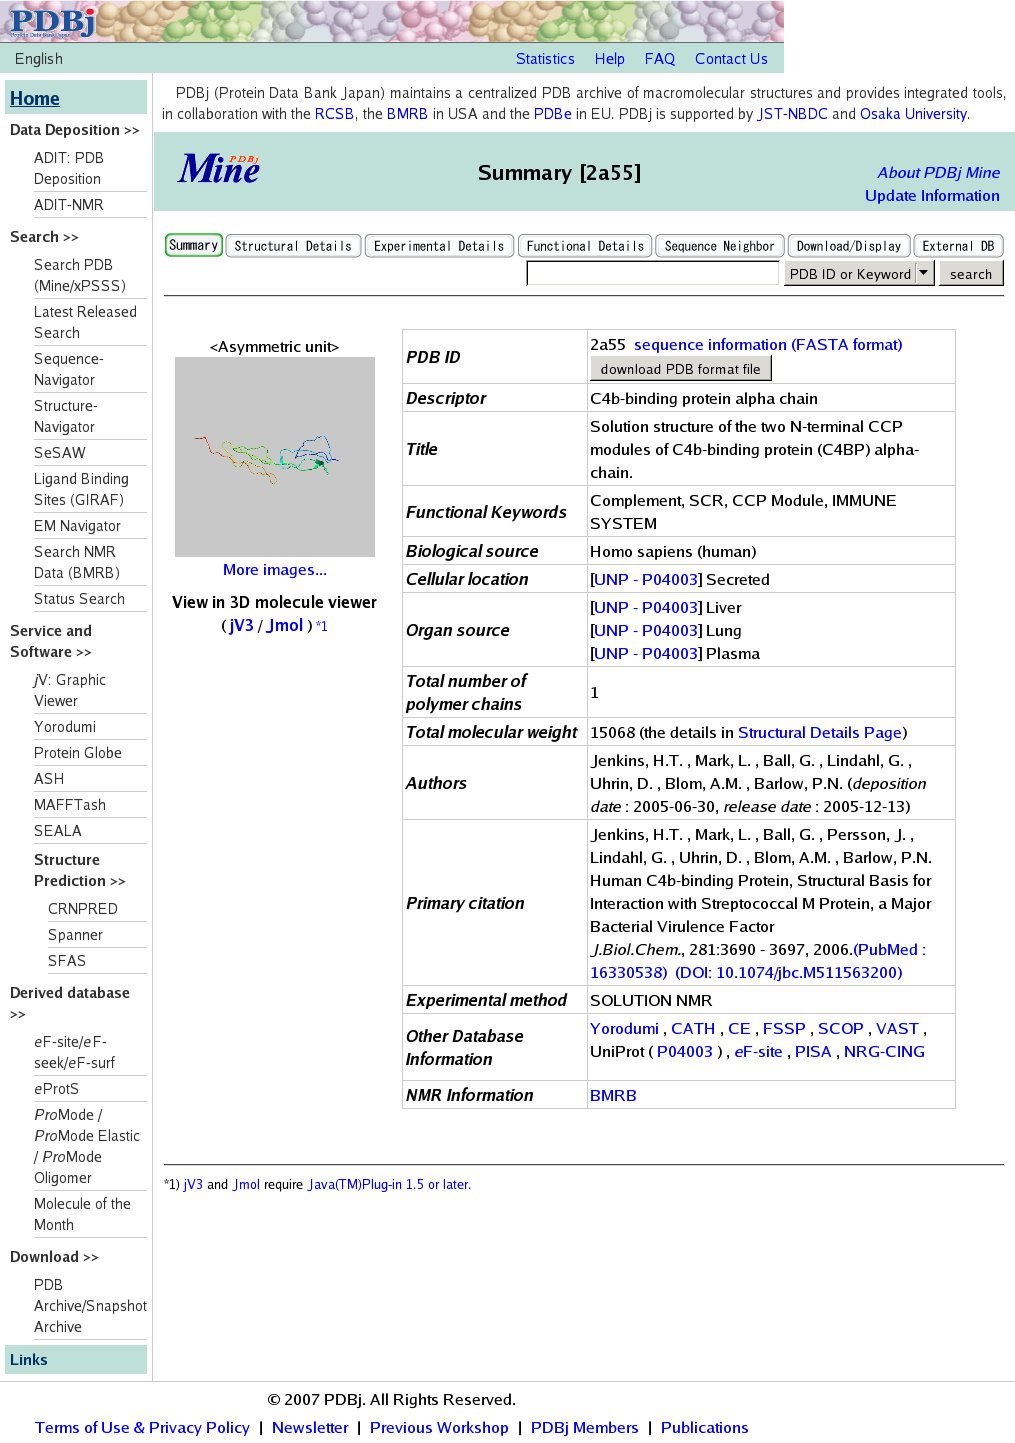Open Search PDB (Mine/xPSSS) link
The width and height of the screenshot is (1015, 1443).
(80, 275)
